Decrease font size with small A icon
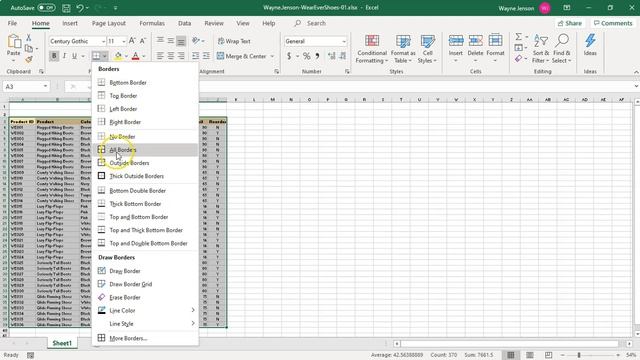Viewport: 640px width, 360px height. 143,41
